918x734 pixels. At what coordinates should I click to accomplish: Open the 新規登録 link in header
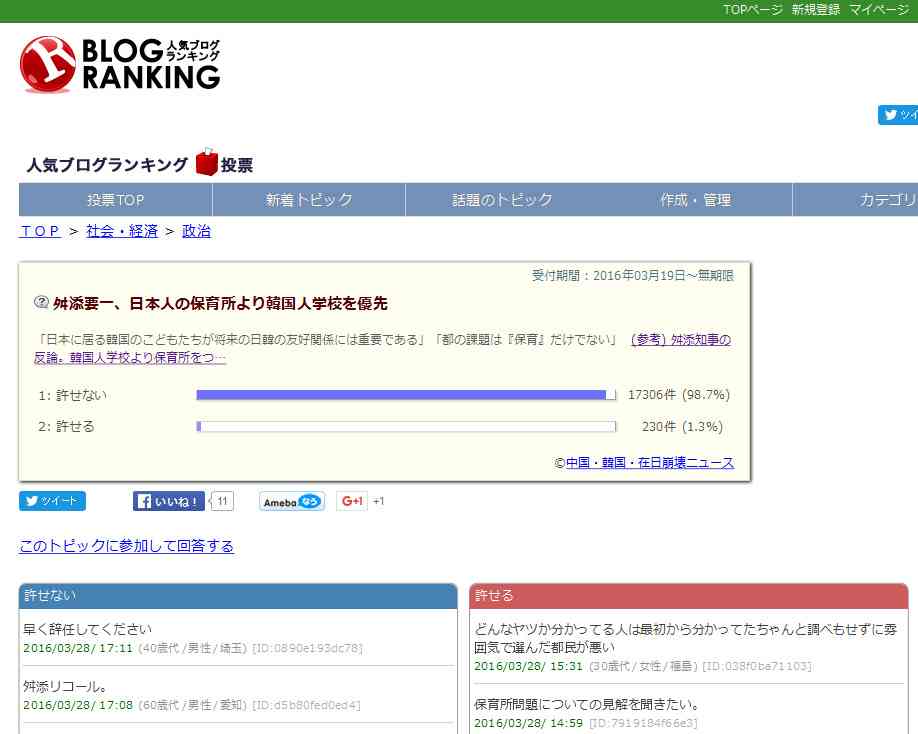[816, 10]
